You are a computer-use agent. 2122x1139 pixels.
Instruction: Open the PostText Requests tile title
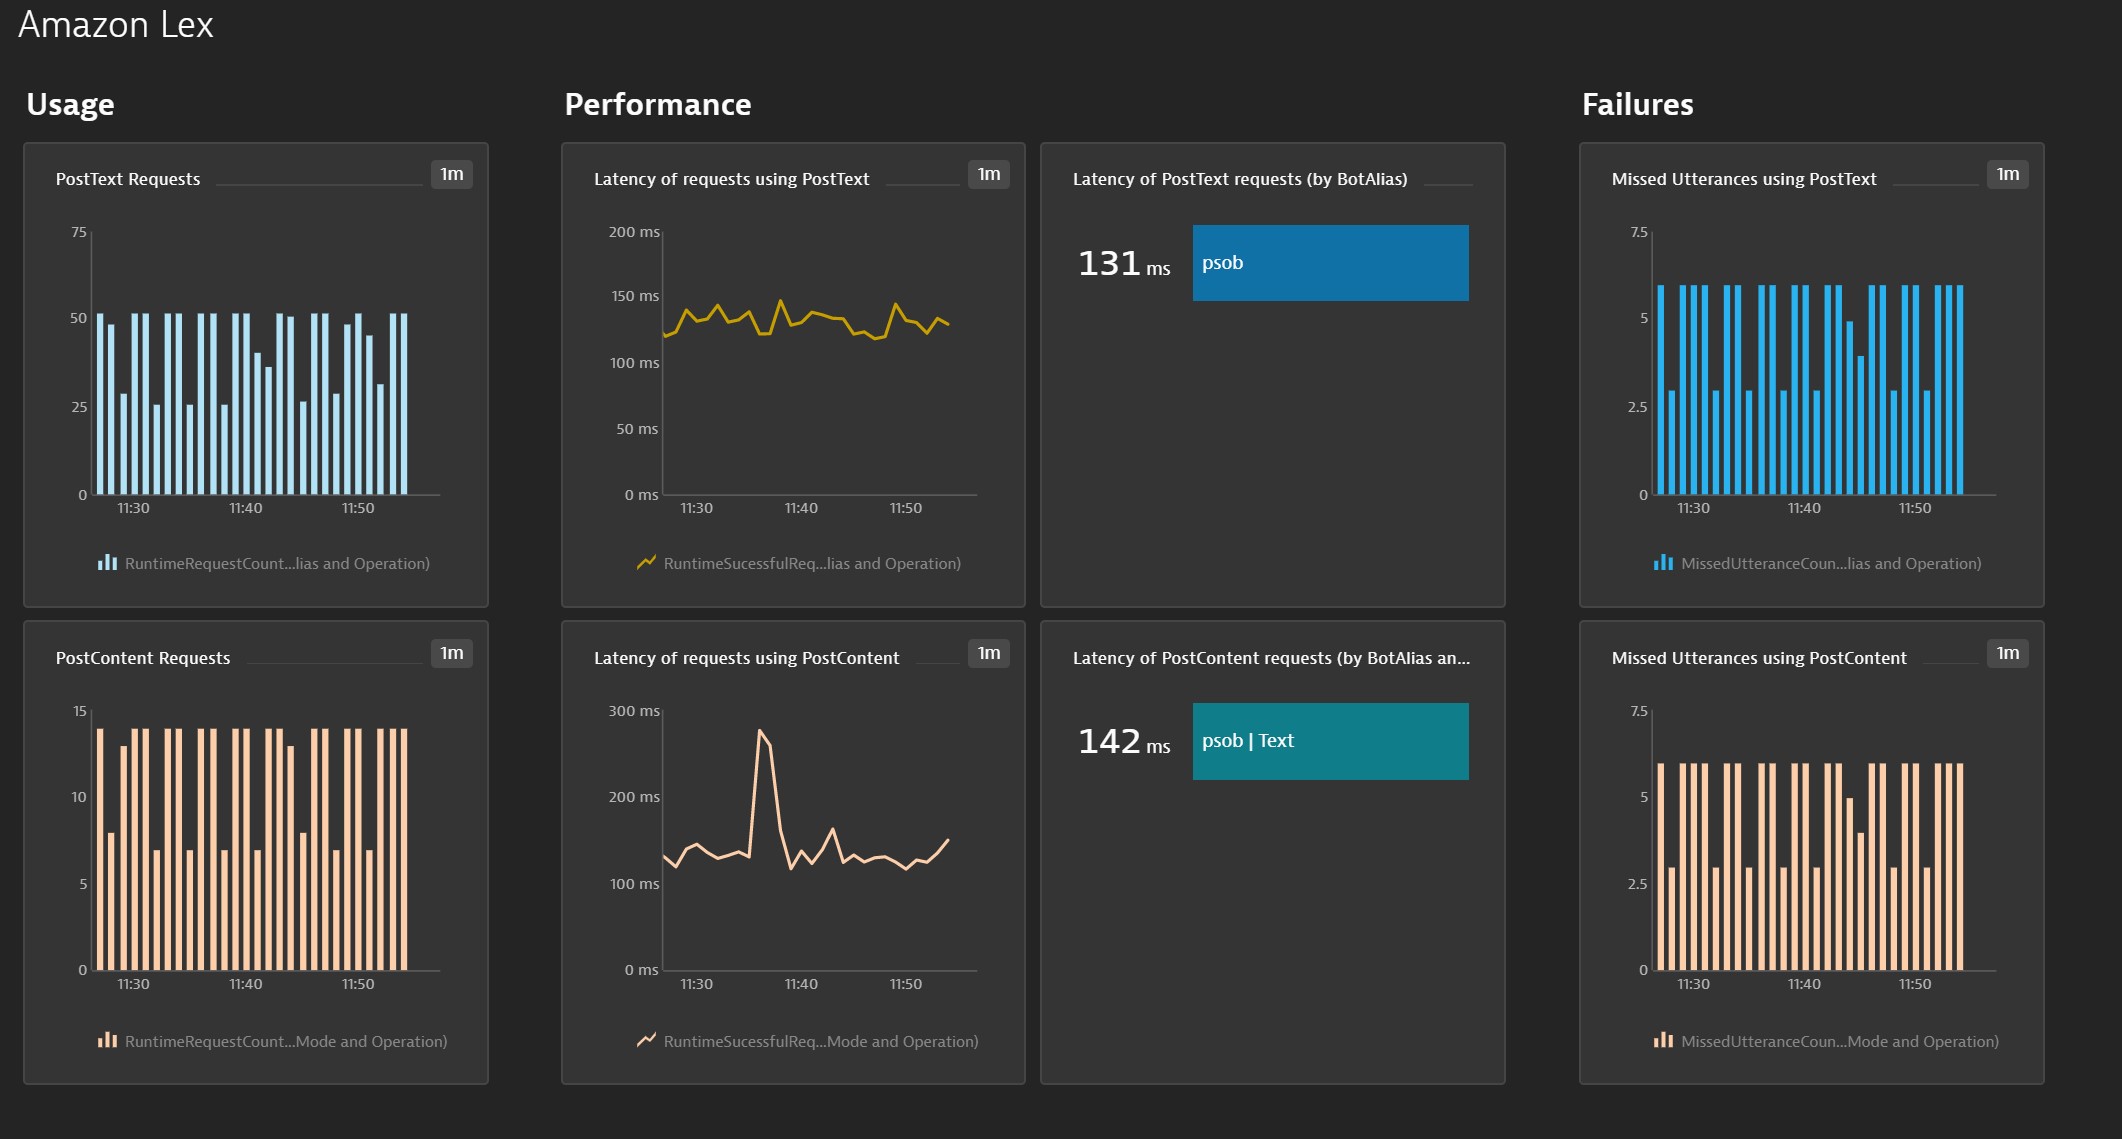[x=128, y=179]
